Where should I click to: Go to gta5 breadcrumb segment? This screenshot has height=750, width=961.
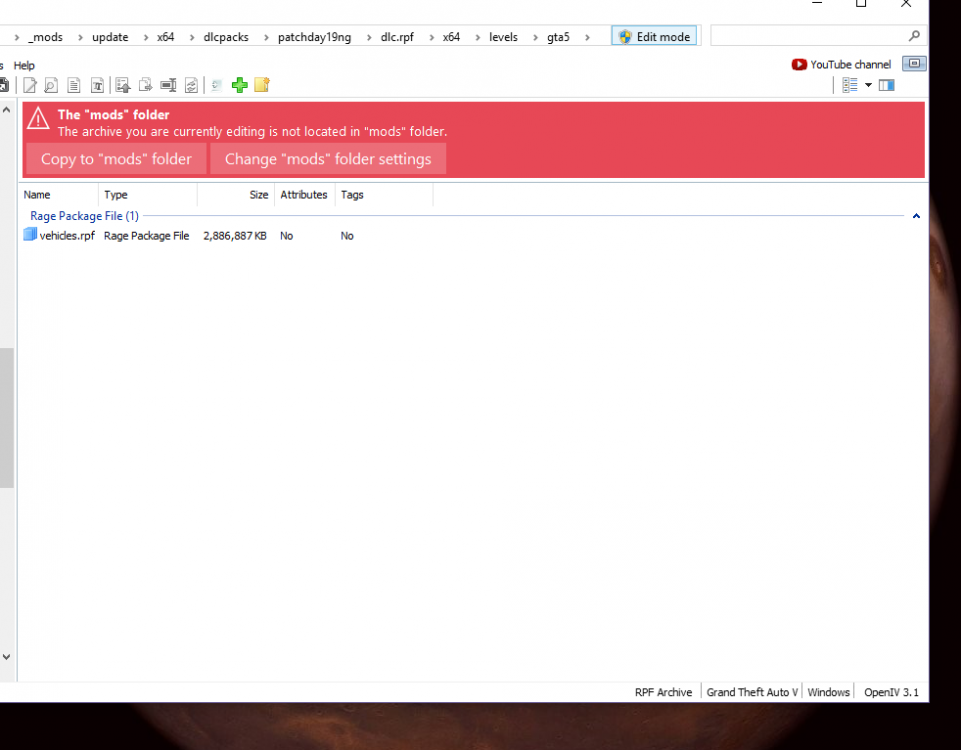[x=558, y=37]
